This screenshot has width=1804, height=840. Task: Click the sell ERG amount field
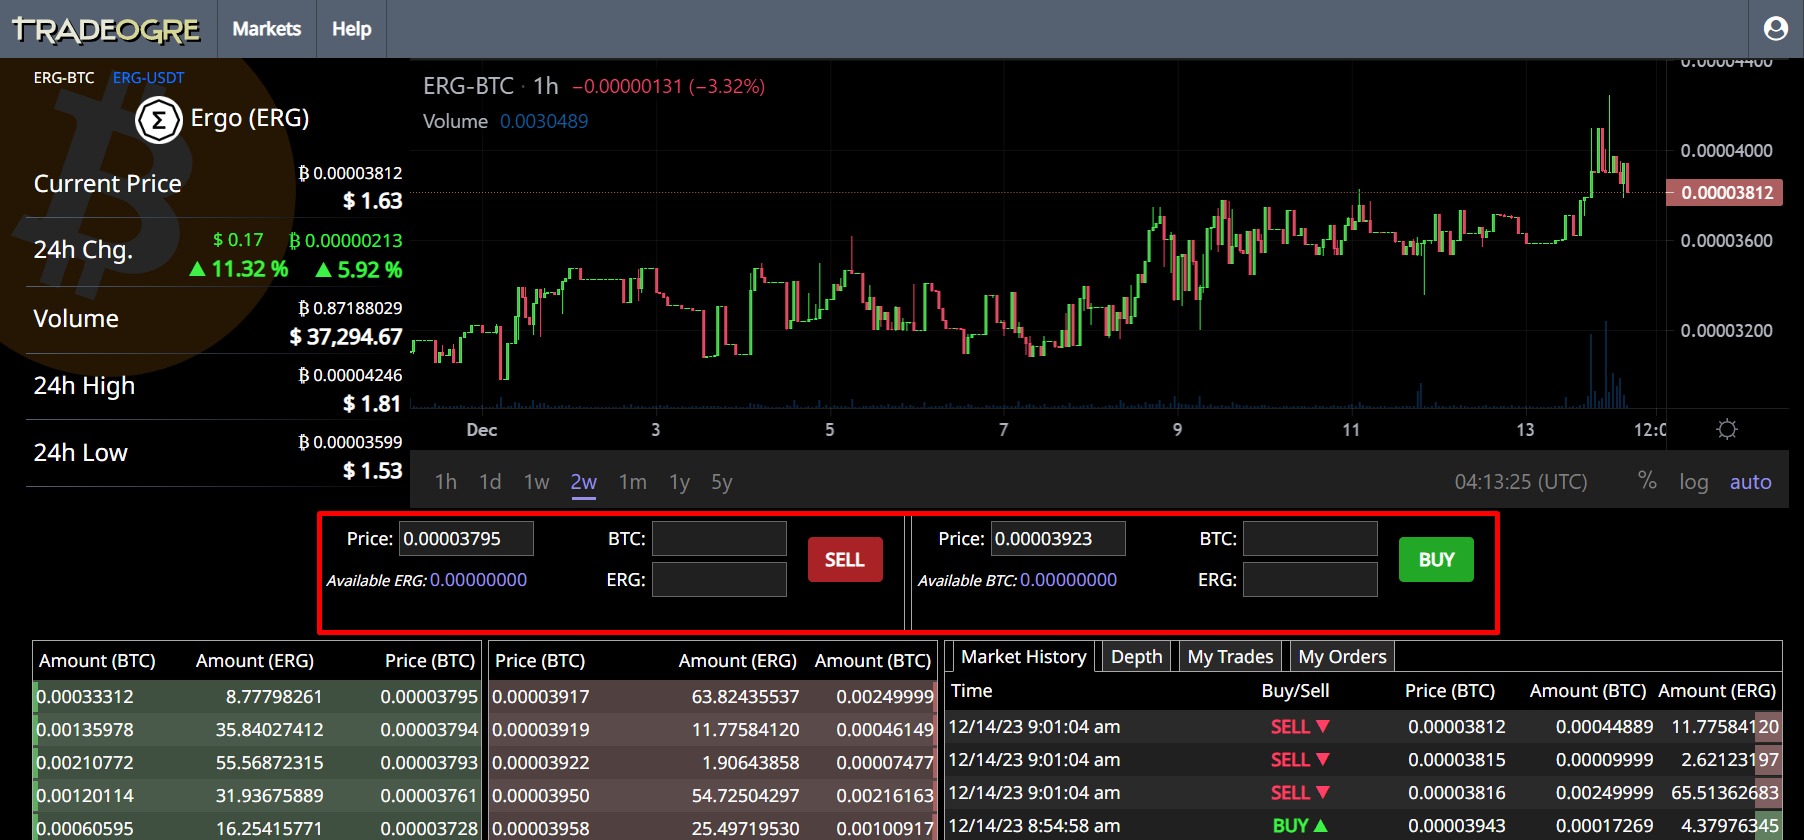(719, 579)
